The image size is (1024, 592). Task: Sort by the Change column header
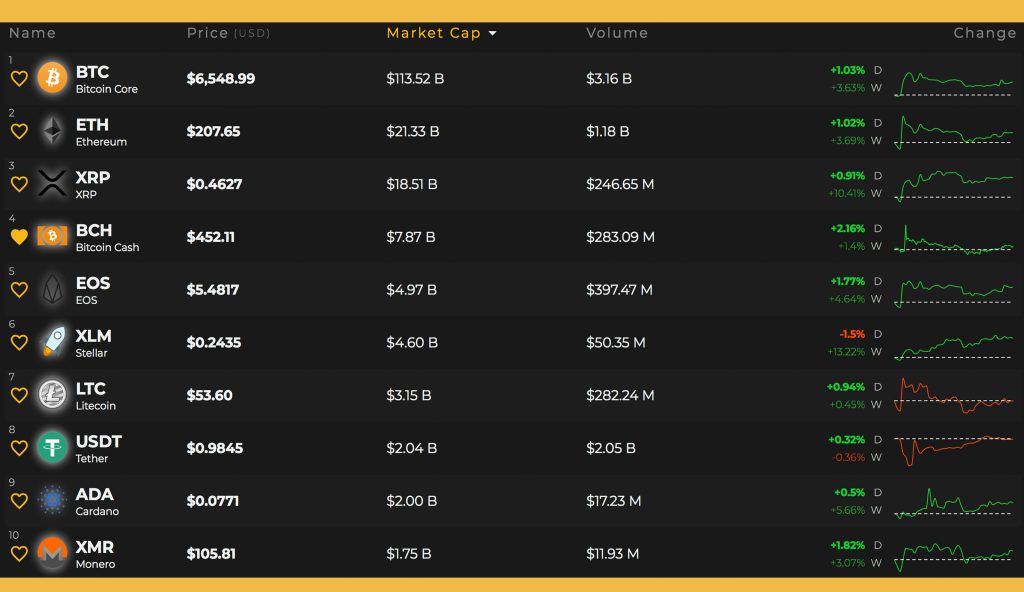[x=984, y=33]
